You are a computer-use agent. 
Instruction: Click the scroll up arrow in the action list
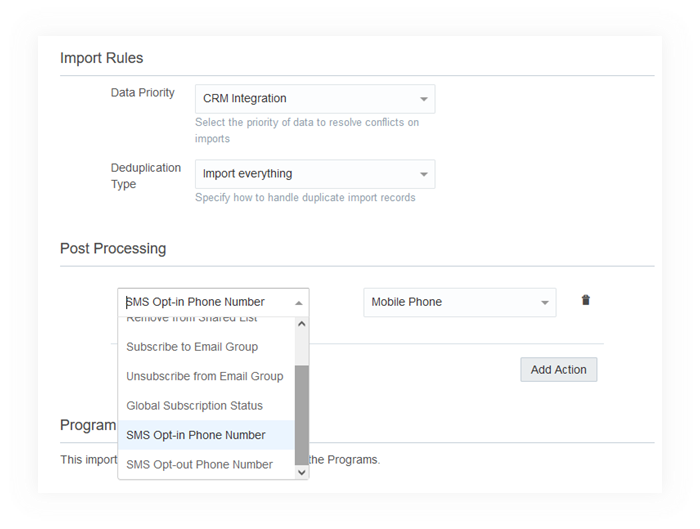[x=302, y=325]
